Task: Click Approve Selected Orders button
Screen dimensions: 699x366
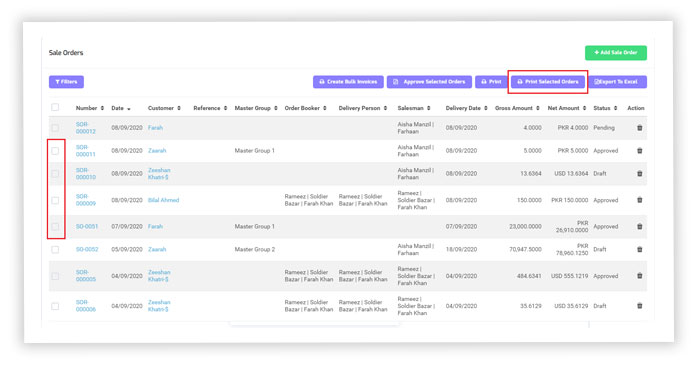Action: point(429,82)
